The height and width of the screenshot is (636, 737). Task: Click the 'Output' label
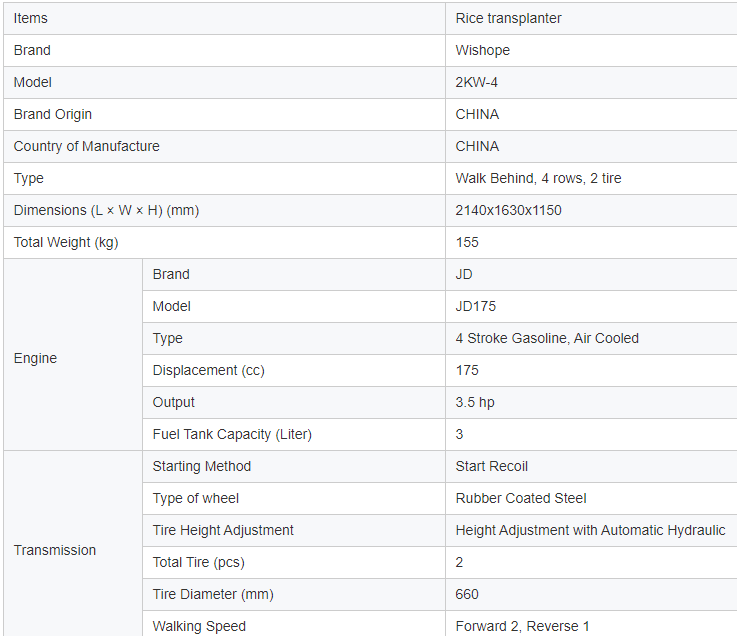(173, 402)
